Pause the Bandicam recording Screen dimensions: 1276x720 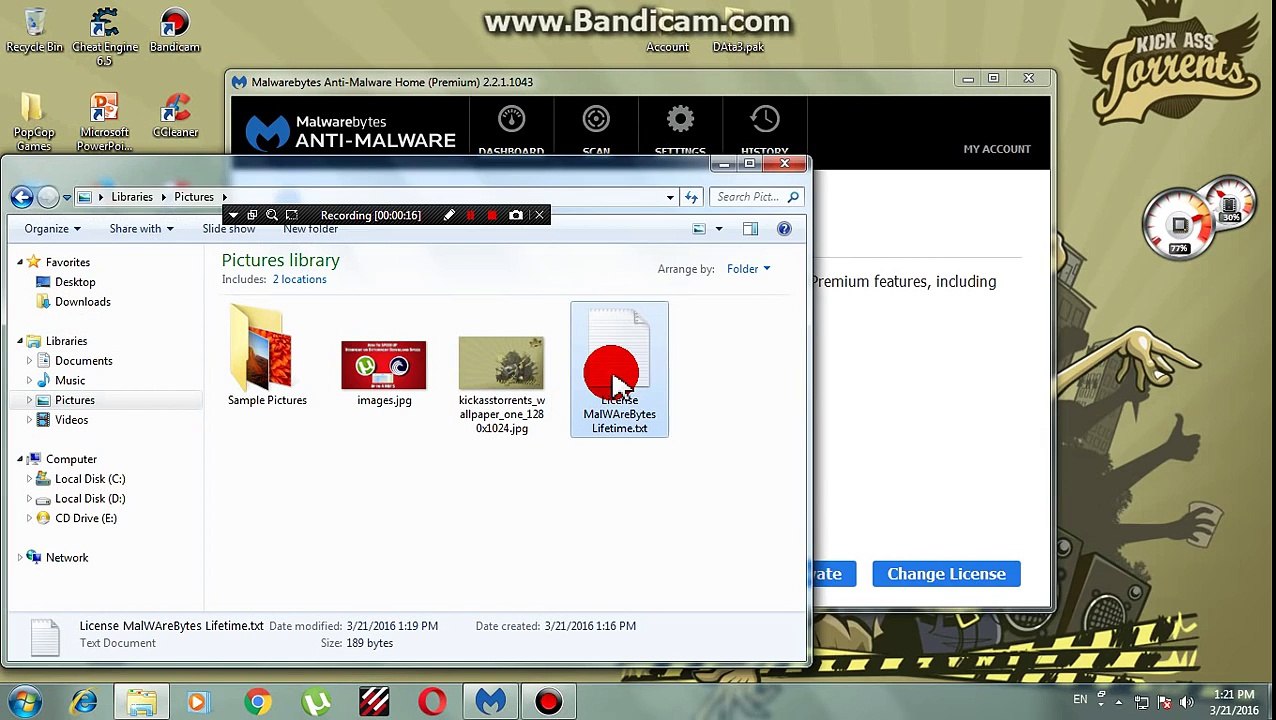[x=470, y=215]
